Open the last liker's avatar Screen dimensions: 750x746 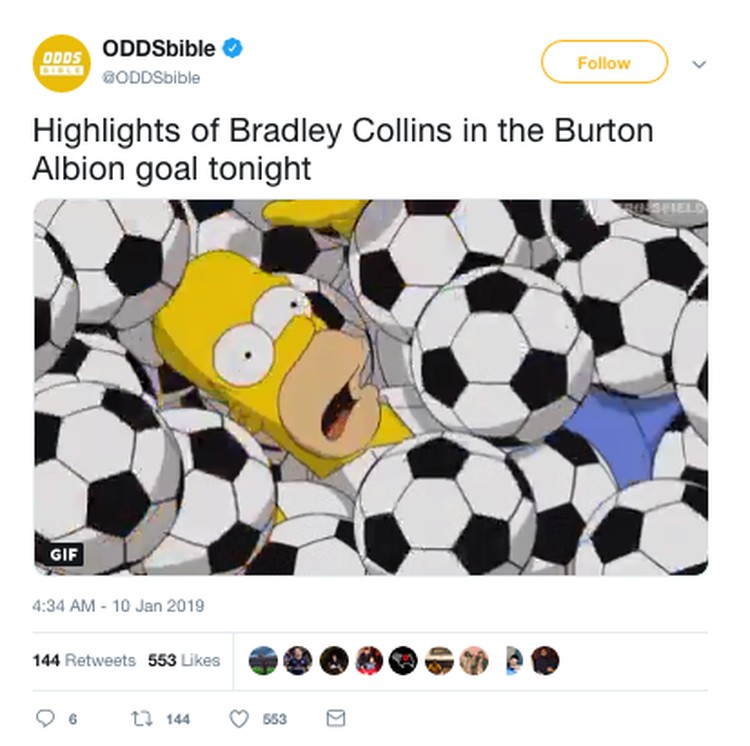[545, 660]
